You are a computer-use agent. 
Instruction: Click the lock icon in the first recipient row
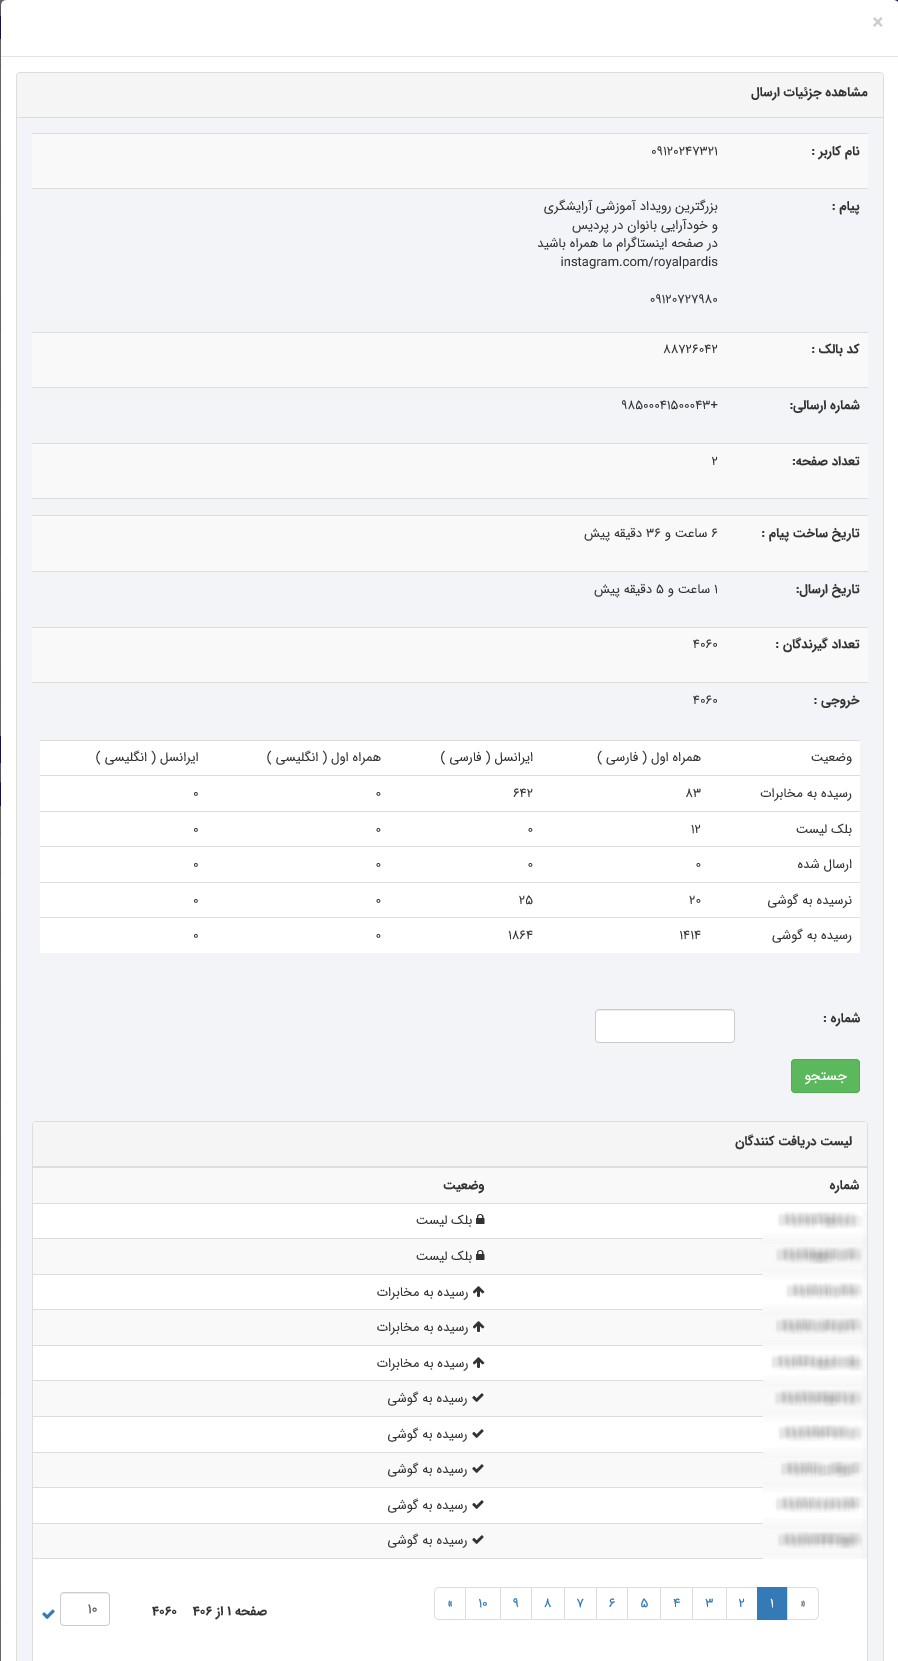tap(480, 1220)
